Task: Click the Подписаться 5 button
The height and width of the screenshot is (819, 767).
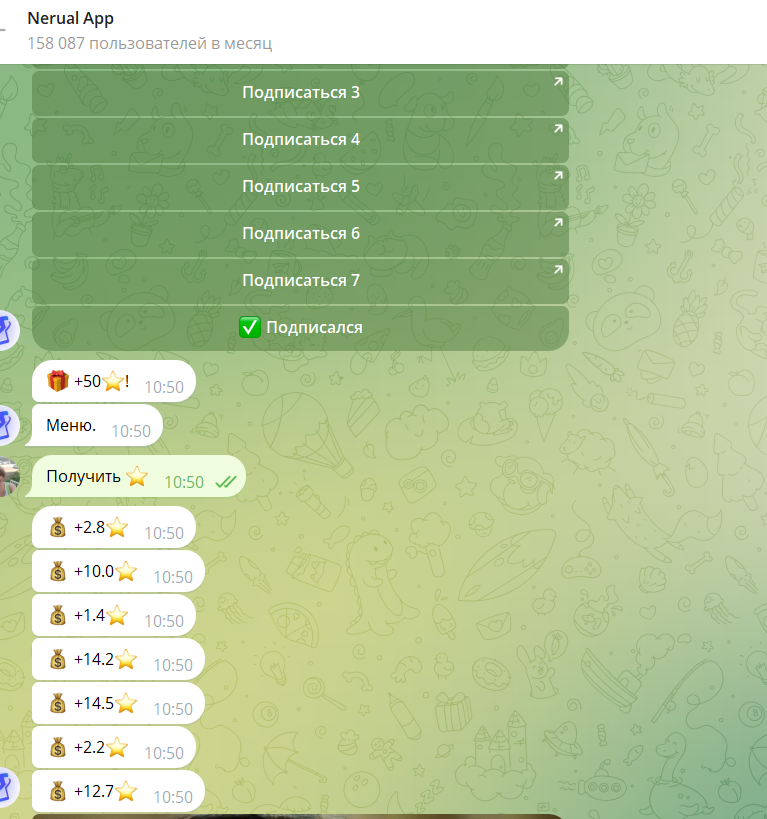Action: [x=300, y=187]
